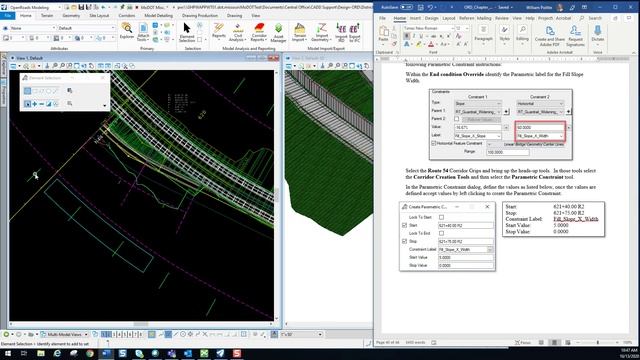Toggle Underline formatting in Word
The width and height of the screenshot is (640, 360).
coord(421,36)
